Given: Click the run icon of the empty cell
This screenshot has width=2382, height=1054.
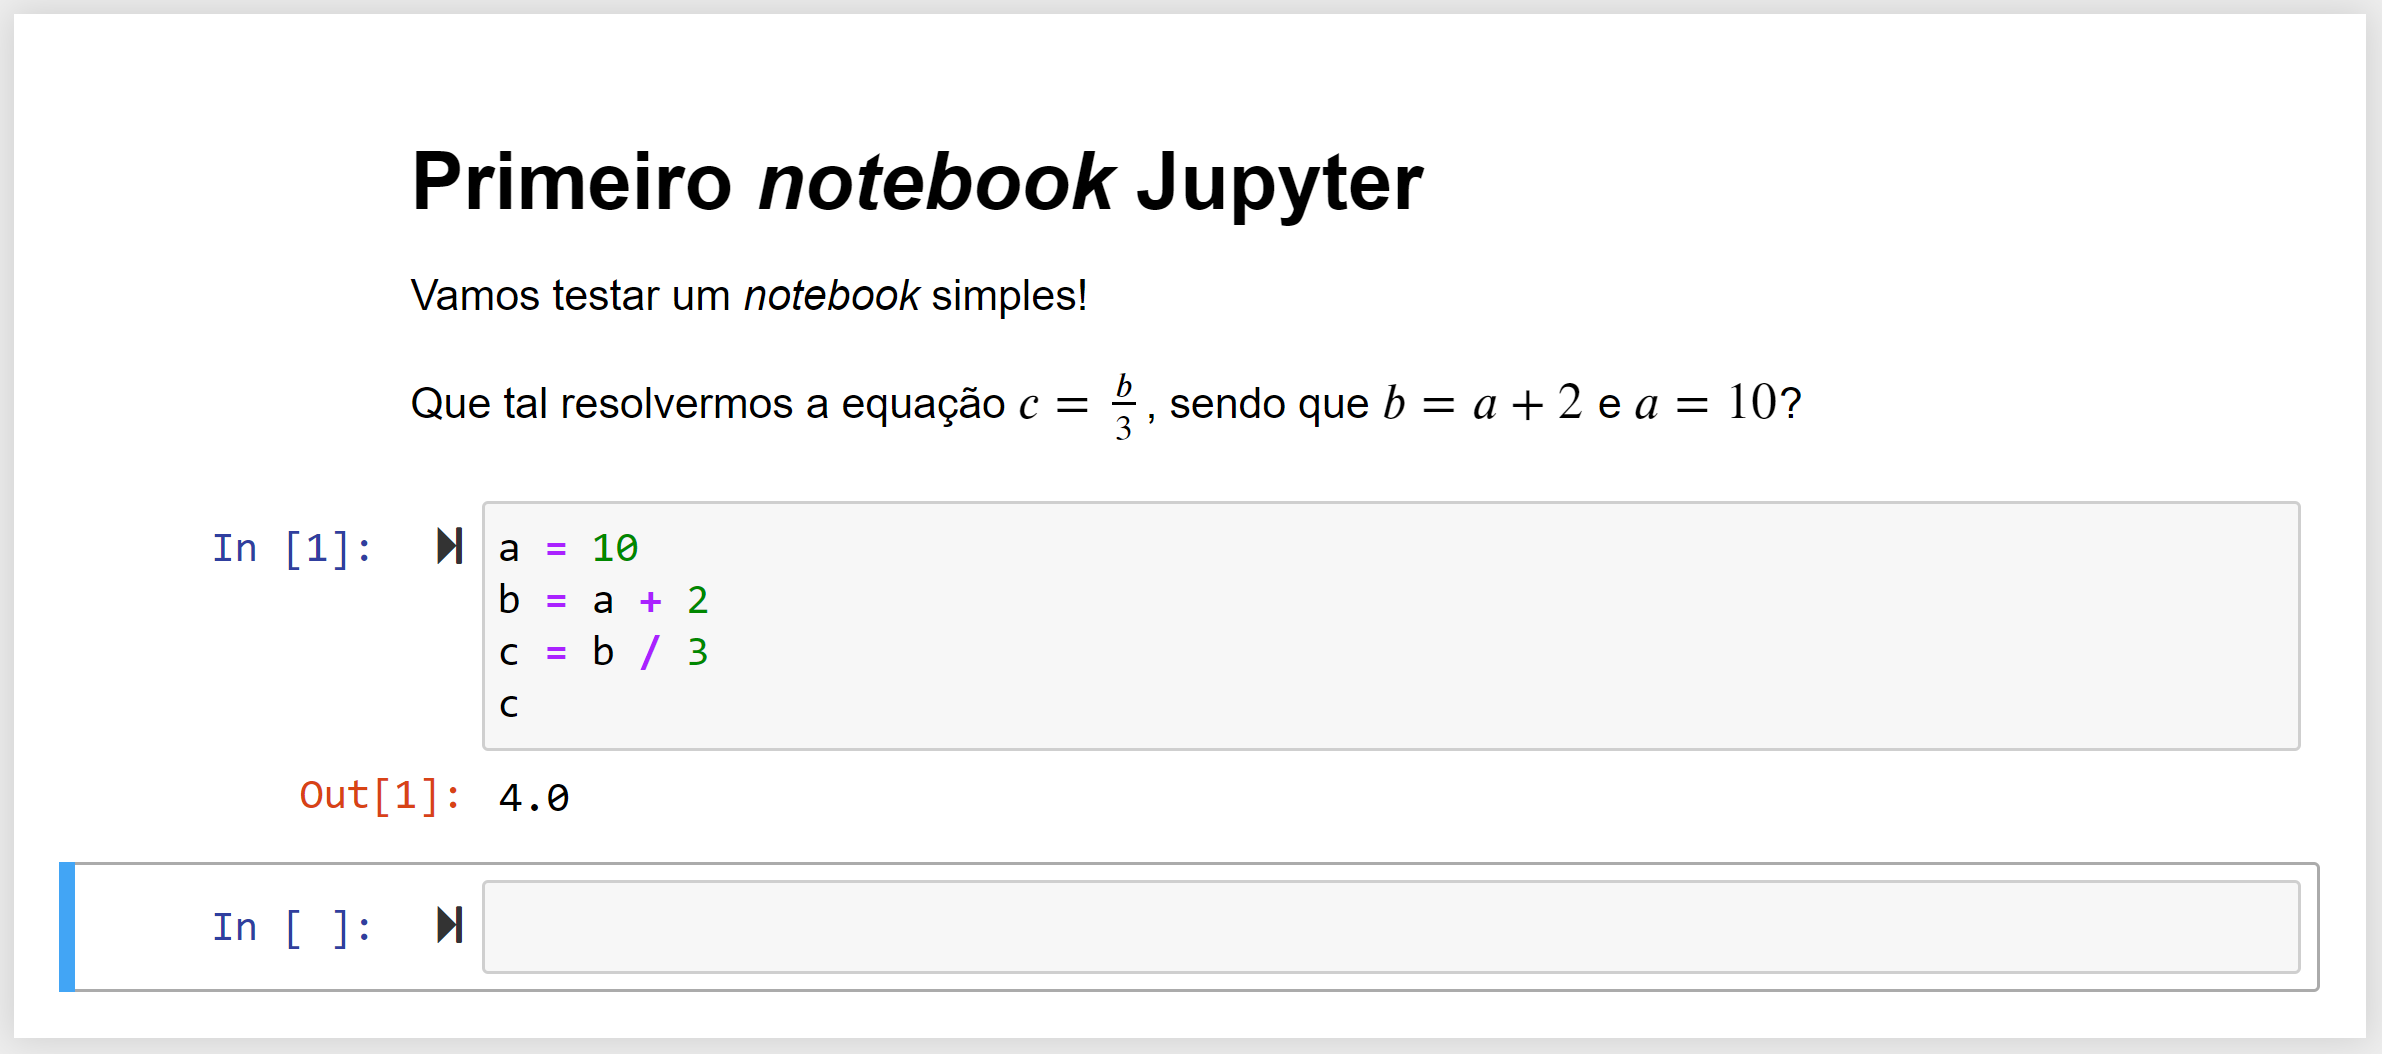Looking at the screenshot, I should pyautogui.click(x=450, y=925).
